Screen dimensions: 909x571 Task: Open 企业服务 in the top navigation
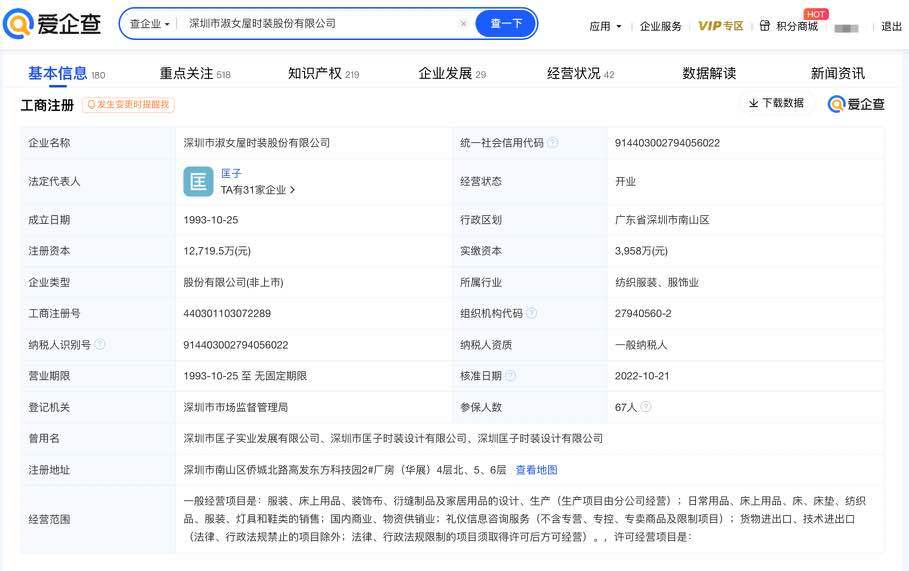660,26
